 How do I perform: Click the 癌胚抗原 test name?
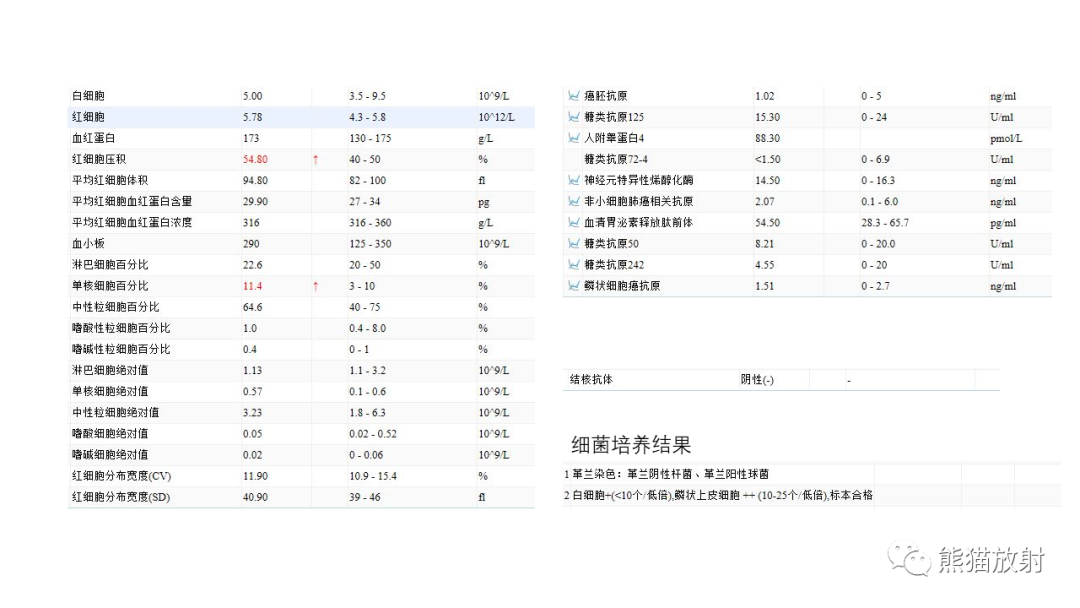pyautogui.click(x=605, y=96)
